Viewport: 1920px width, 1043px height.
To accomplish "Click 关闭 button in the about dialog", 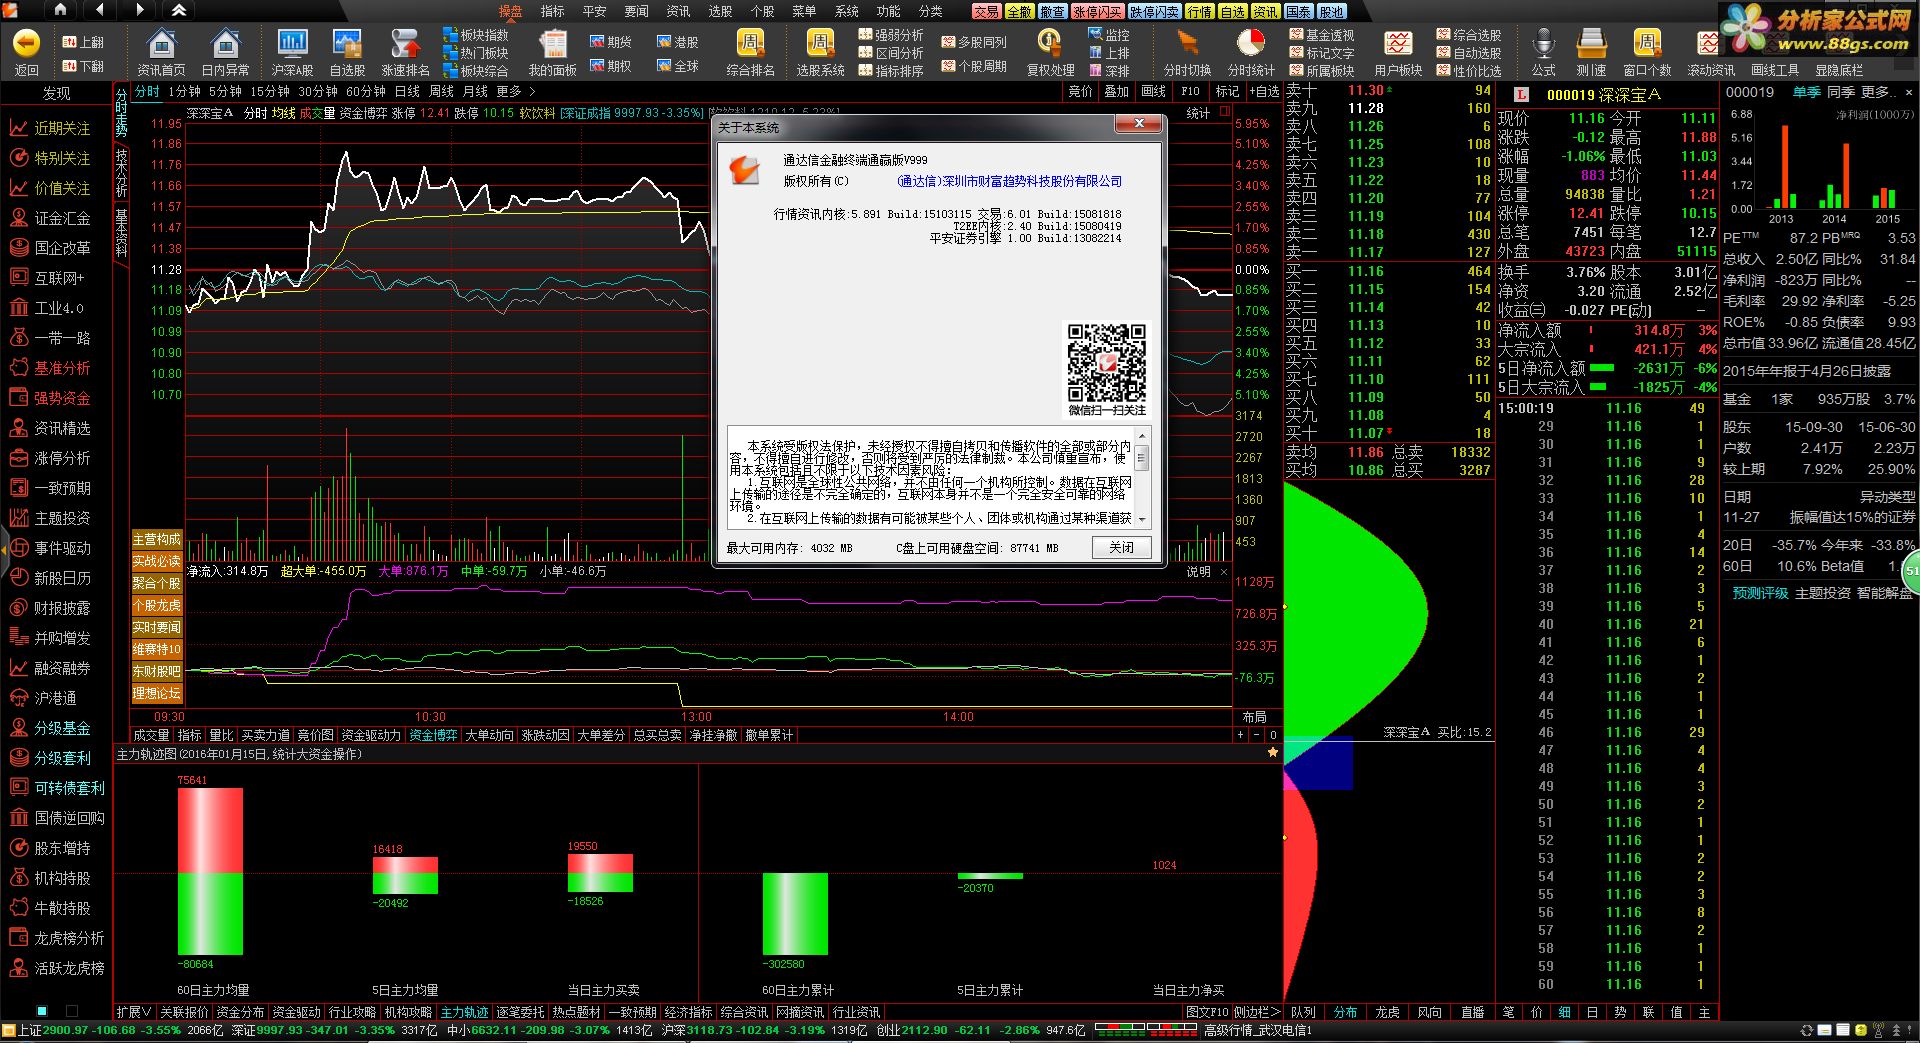I will [x=1121, y=547].
